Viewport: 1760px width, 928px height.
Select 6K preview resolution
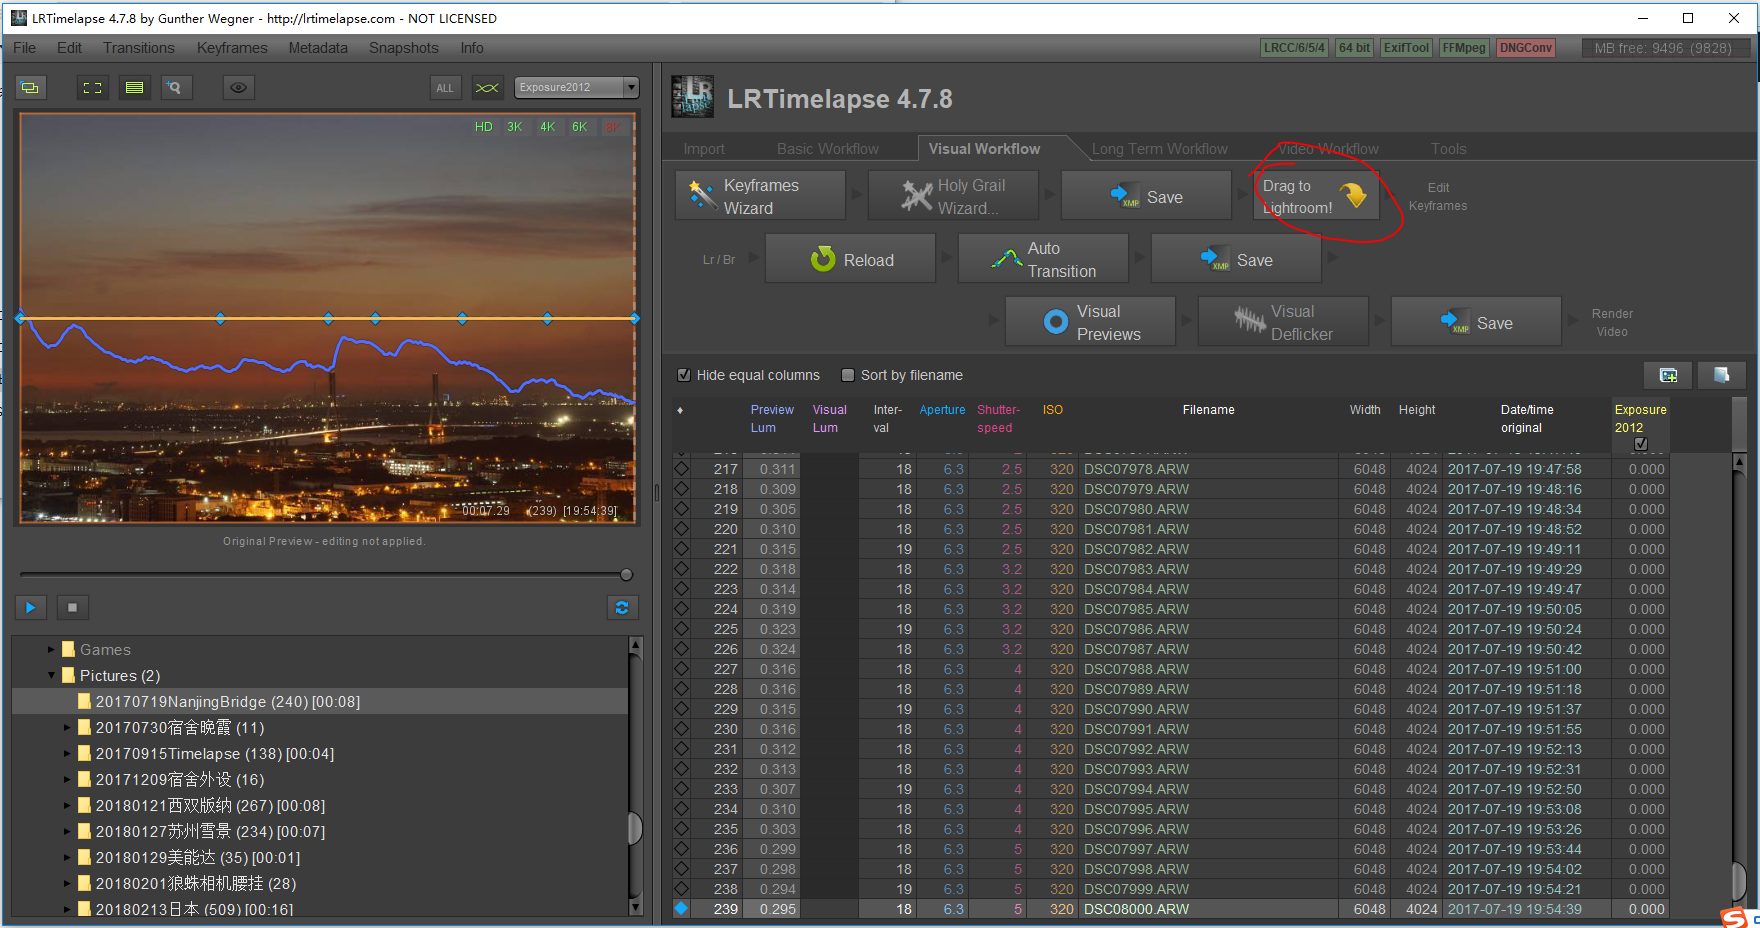point(579,127)
